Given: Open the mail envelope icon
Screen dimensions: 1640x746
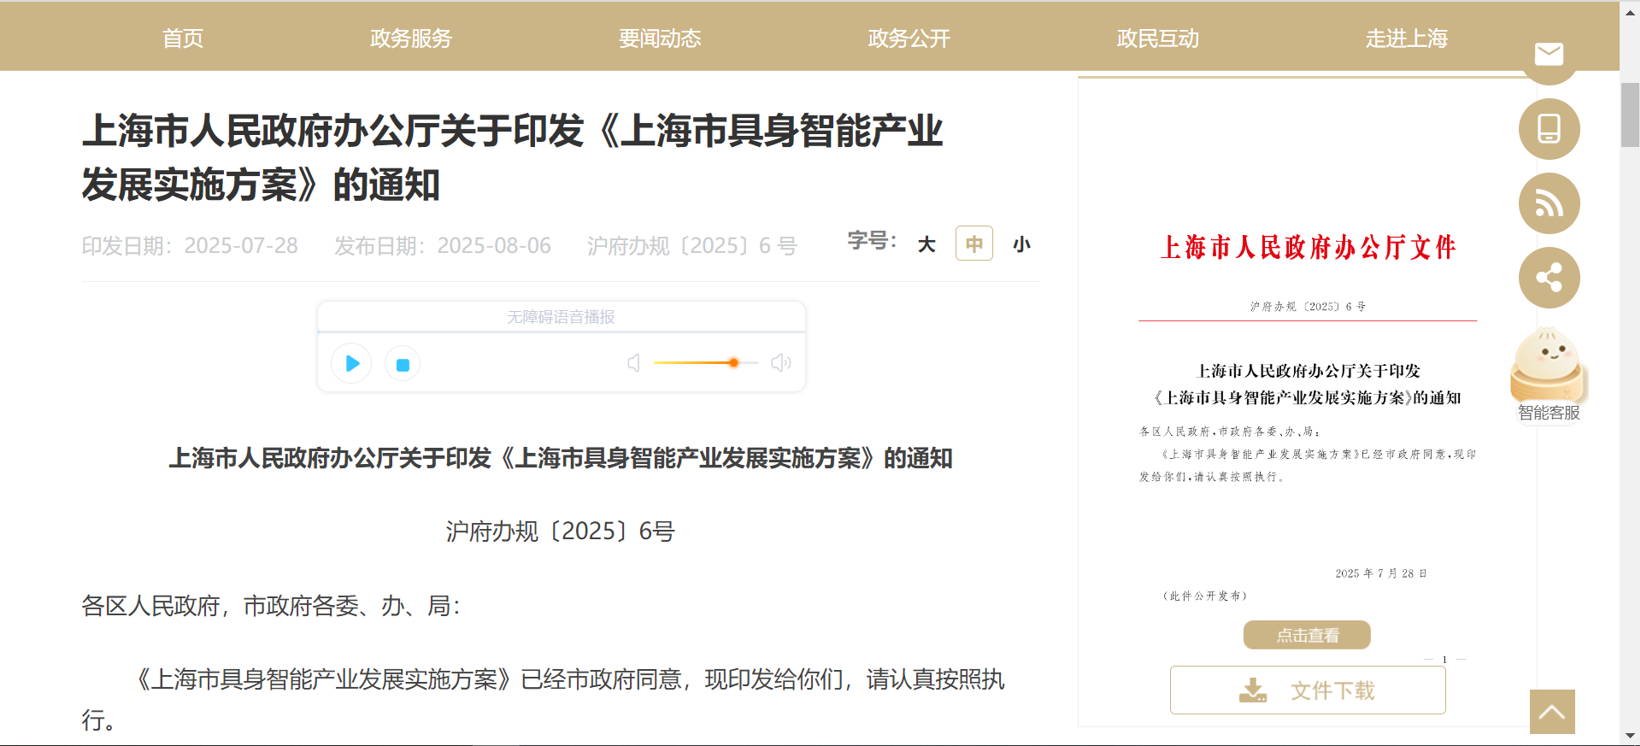Looking at the screenshot, I should pos(1549,55).
